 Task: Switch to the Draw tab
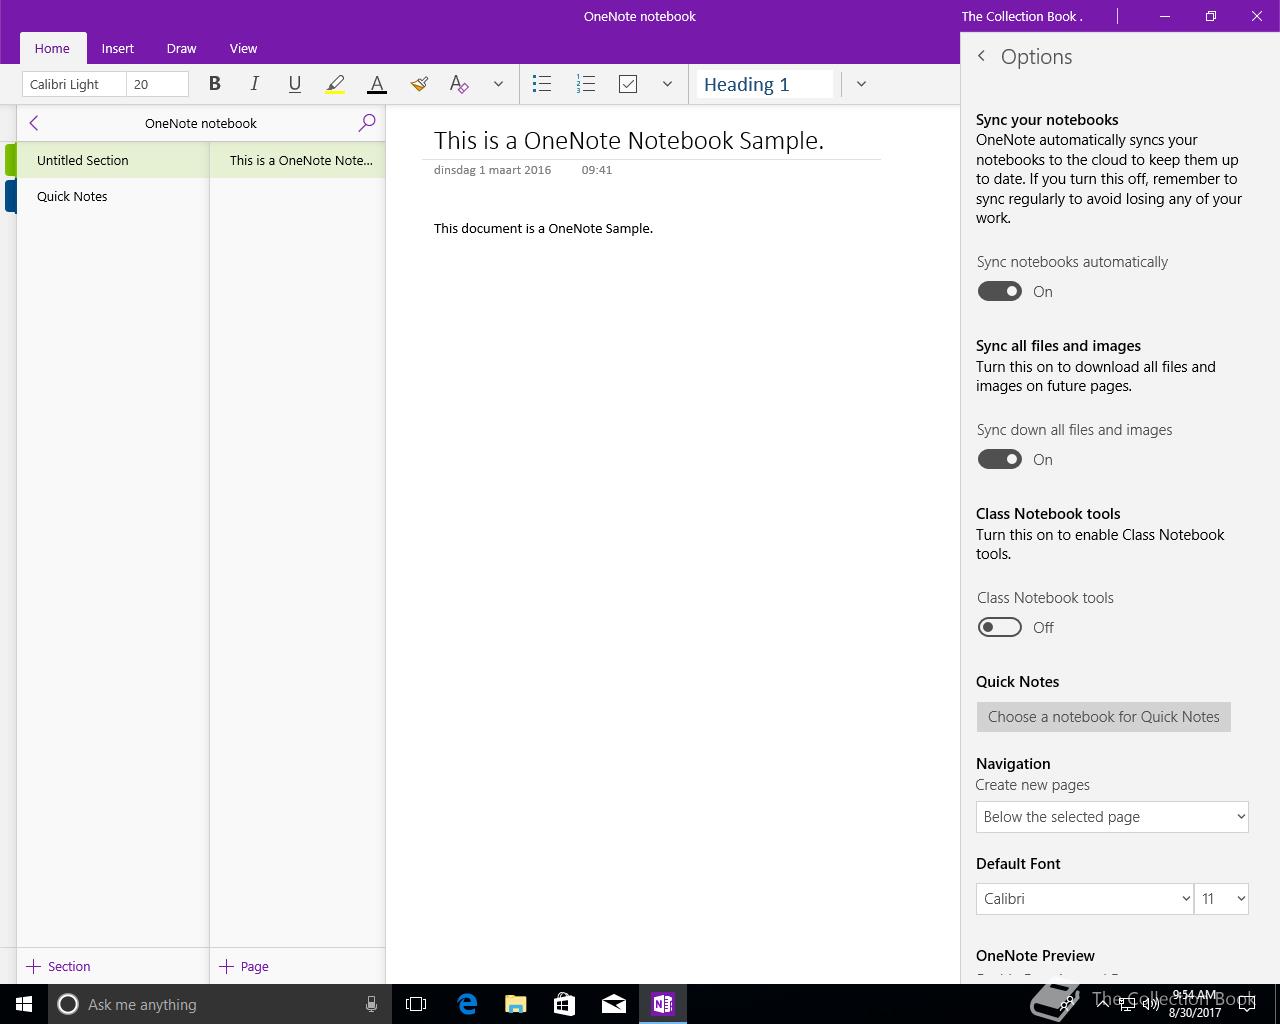(x=181, y=48)
